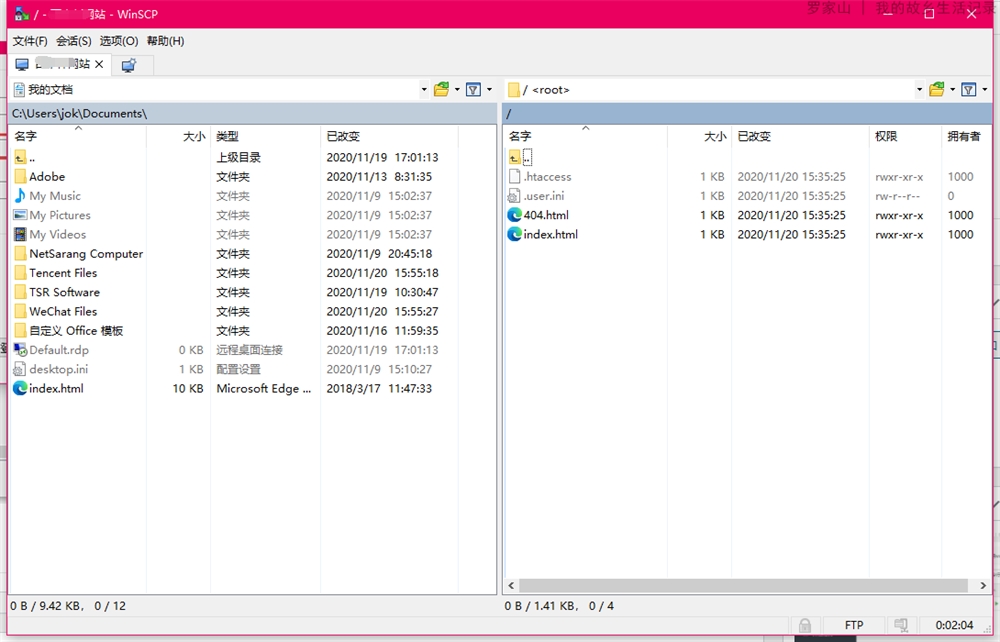The height and width of the screenshot is (642, 1000).
Task: Click session time 0:02:04
Action: (954, 625)
